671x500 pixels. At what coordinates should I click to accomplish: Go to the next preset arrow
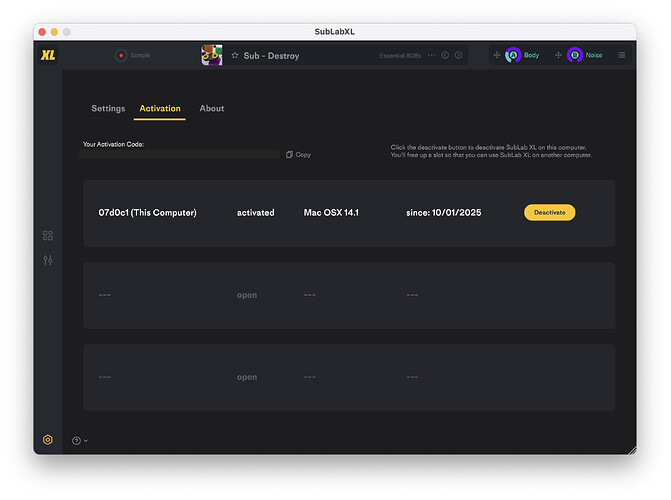[458, 55]
